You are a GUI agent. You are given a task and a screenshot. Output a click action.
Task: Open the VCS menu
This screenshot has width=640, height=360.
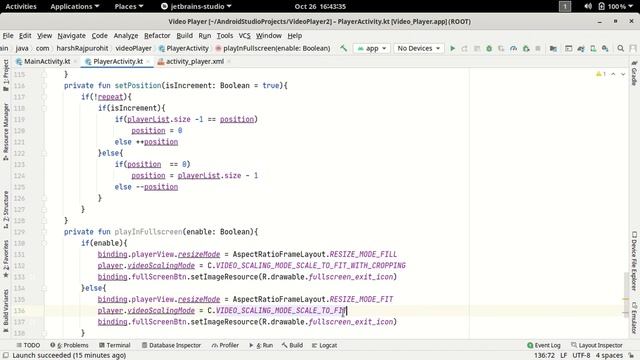244,36
